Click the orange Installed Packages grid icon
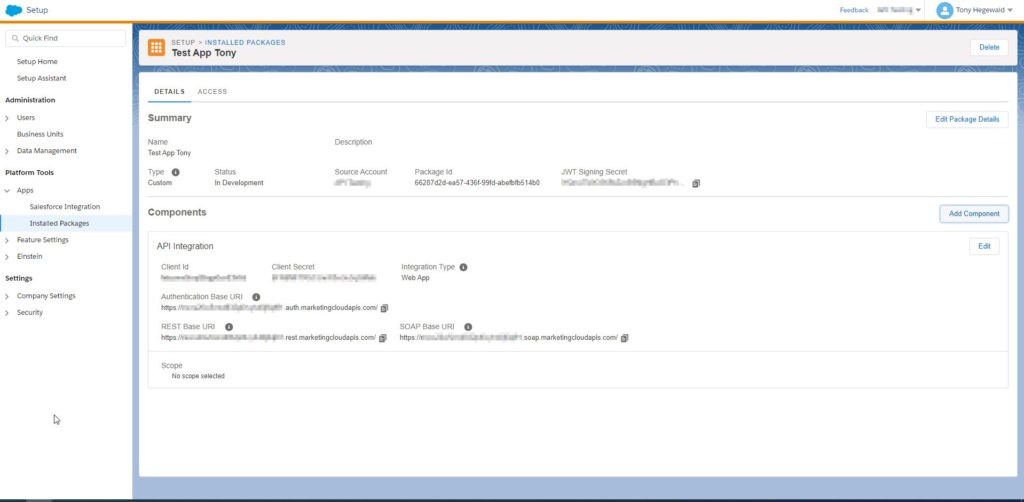The image size is (1024, 502). click(x=156, y=48)
